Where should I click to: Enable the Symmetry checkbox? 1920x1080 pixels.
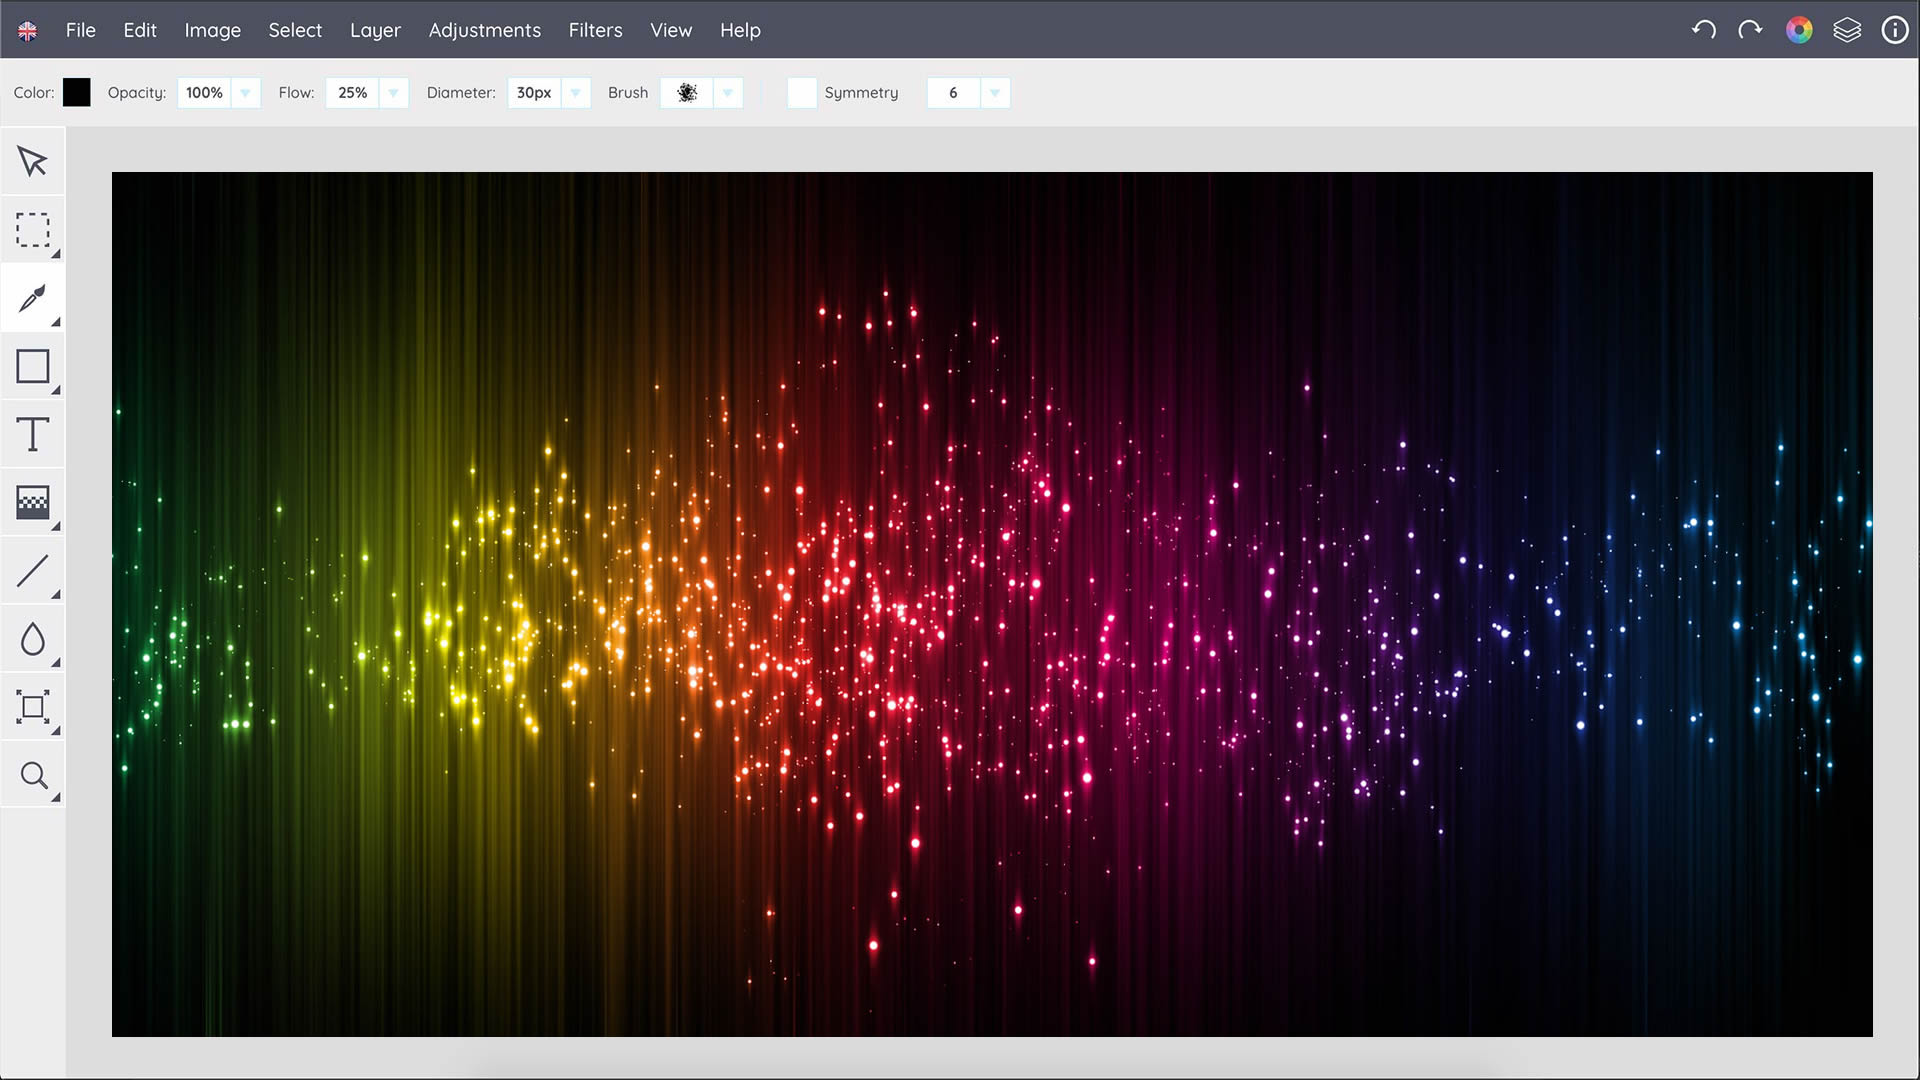801,93
